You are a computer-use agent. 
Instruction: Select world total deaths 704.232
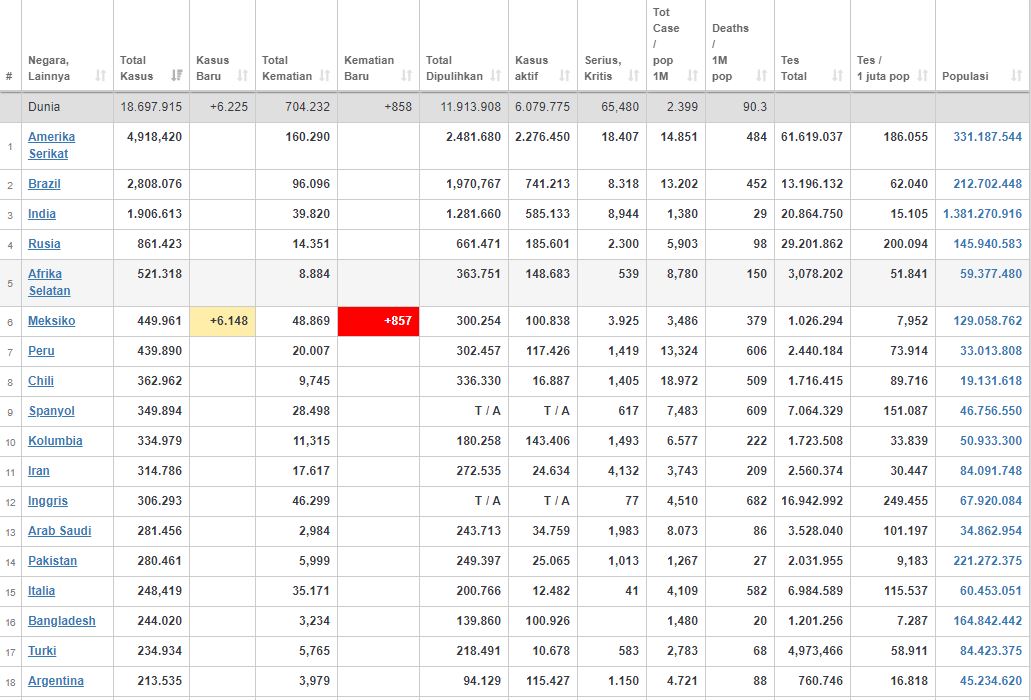pos(307,106)
